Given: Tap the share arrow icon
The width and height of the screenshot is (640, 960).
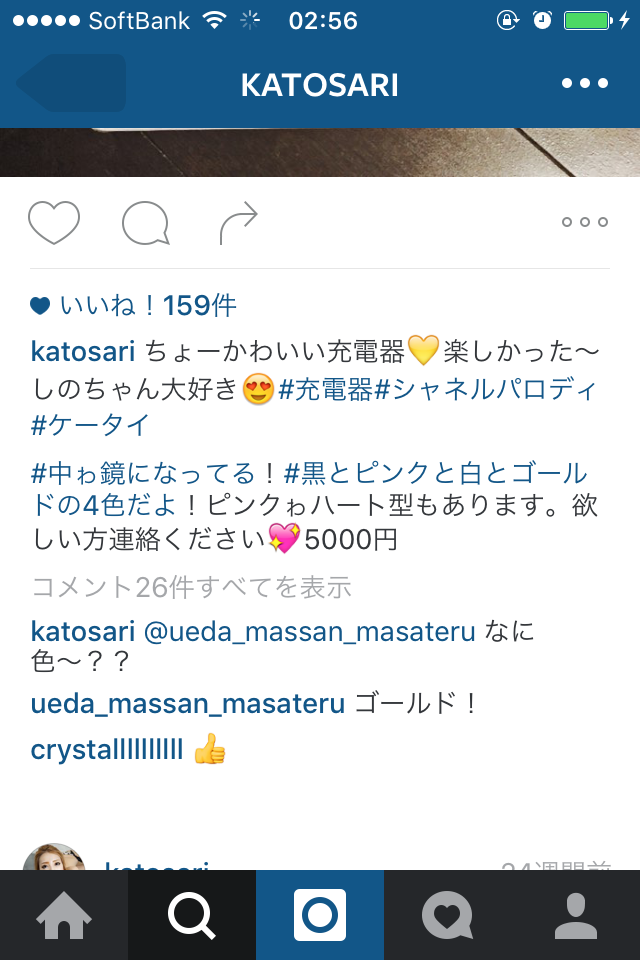Looking at the screenshot, I should tap(239, 223).
